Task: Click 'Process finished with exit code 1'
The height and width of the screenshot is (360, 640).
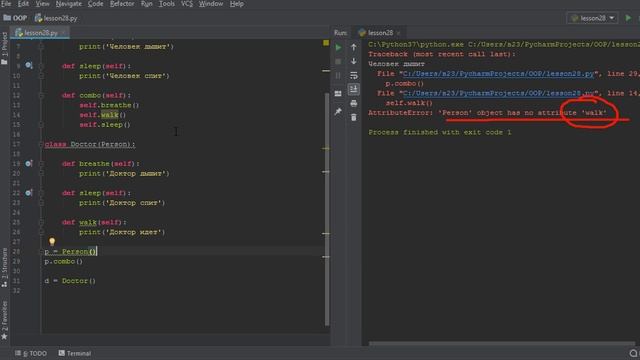Action: tap(440, 132)
